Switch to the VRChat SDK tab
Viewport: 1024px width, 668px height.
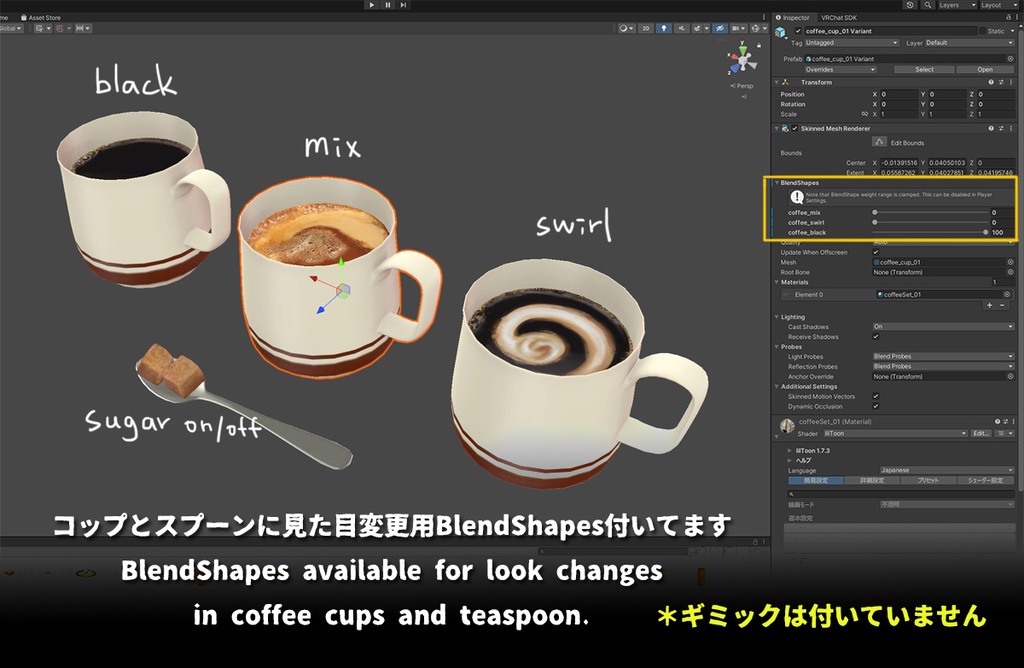tap(840, 17)
